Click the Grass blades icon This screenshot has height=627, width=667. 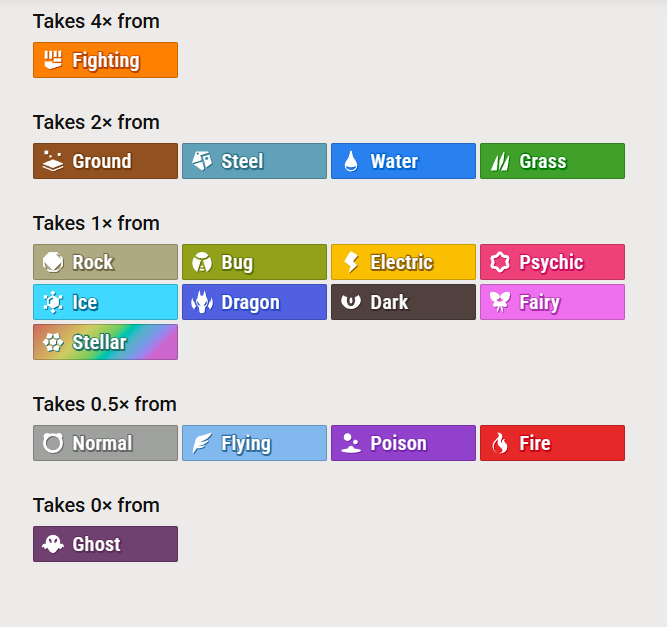(x=499, y=161)
